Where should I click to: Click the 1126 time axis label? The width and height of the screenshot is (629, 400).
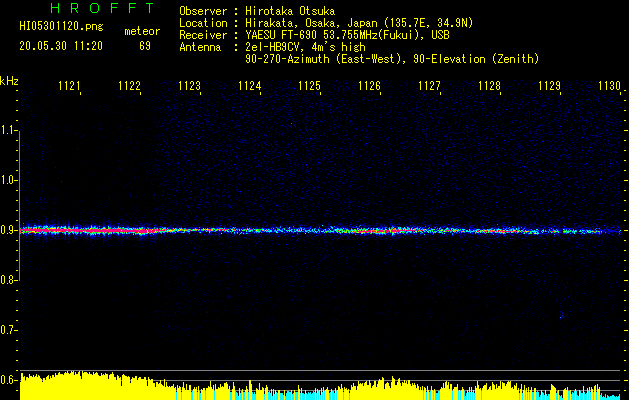click(x=369, y=86)
